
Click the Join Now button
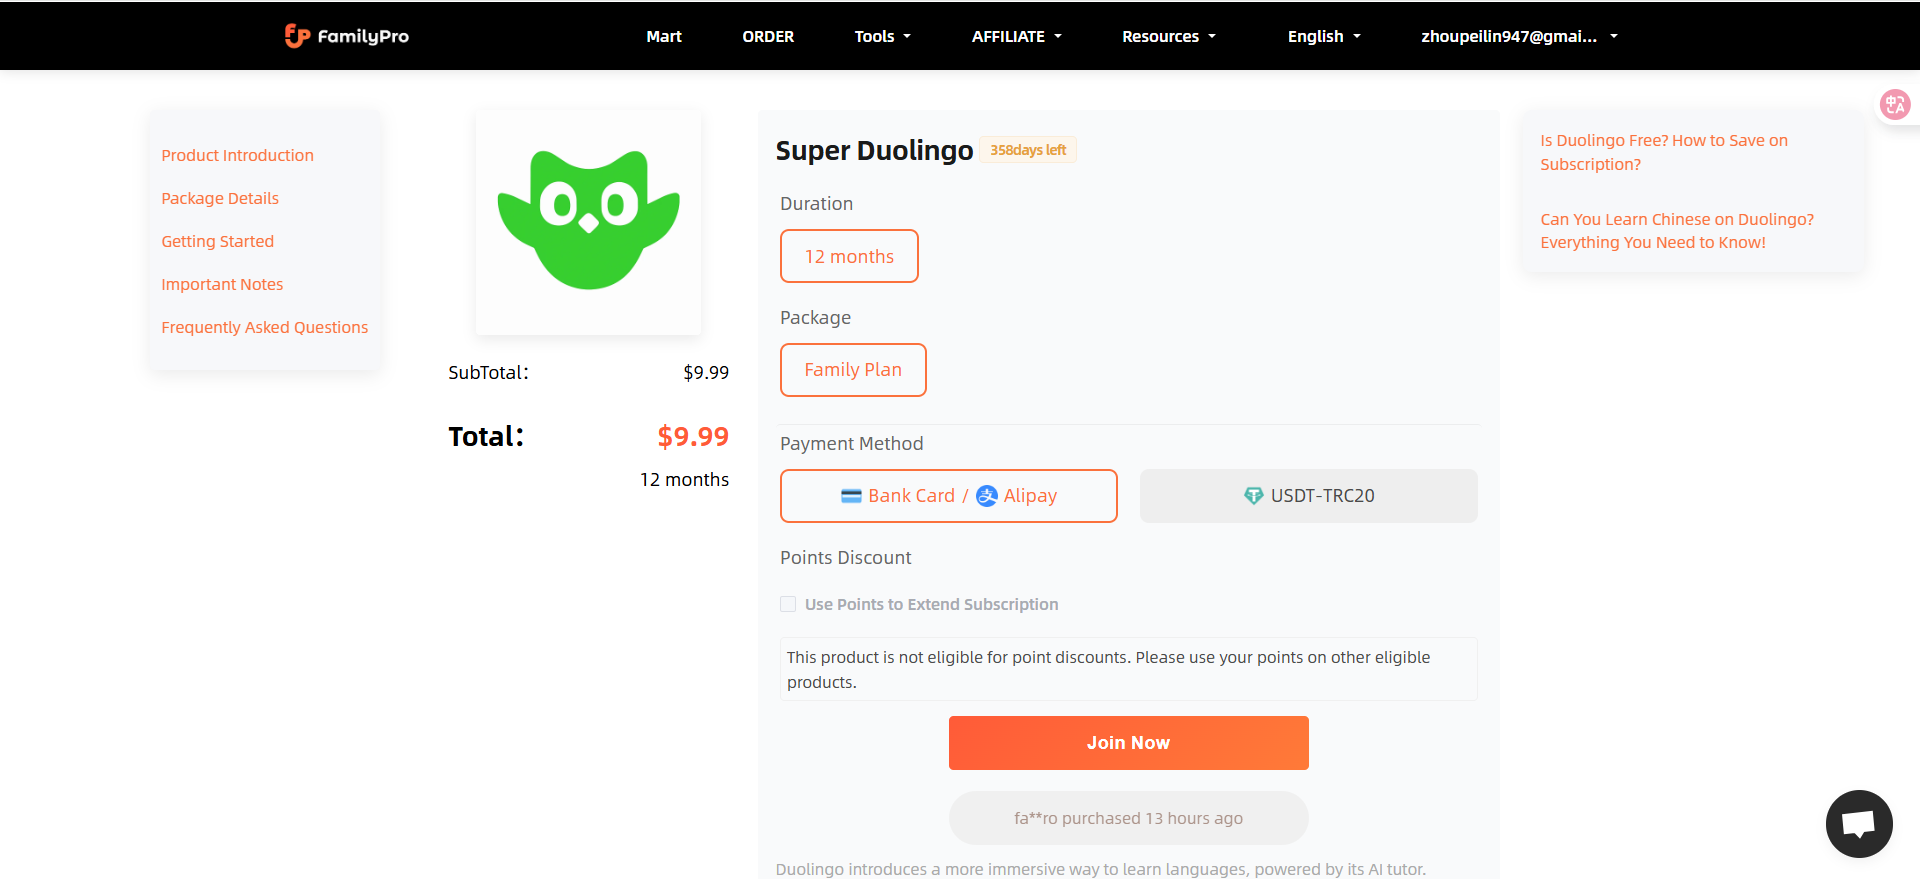tap(1128, 742)
